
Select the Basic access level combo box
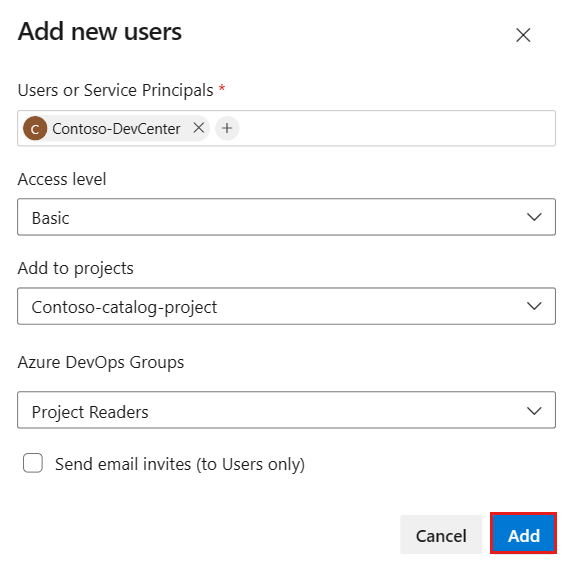(x=286, y=217)
